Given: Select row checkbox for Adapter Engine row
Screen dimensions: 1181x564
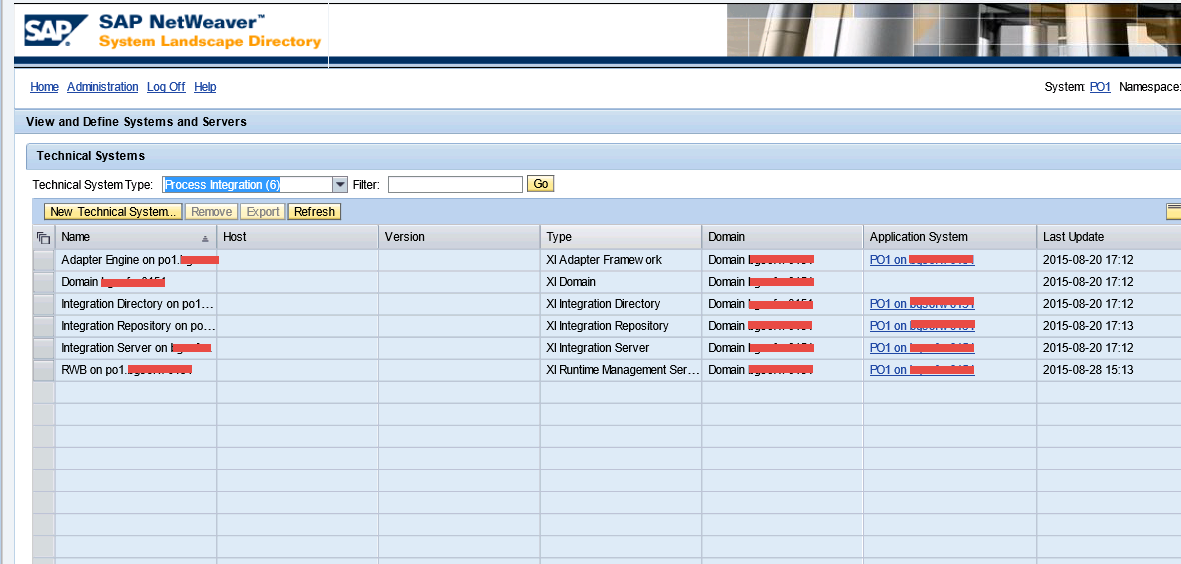Looking at the screenshot, I should pyautogui.click(x=44, y=260).
